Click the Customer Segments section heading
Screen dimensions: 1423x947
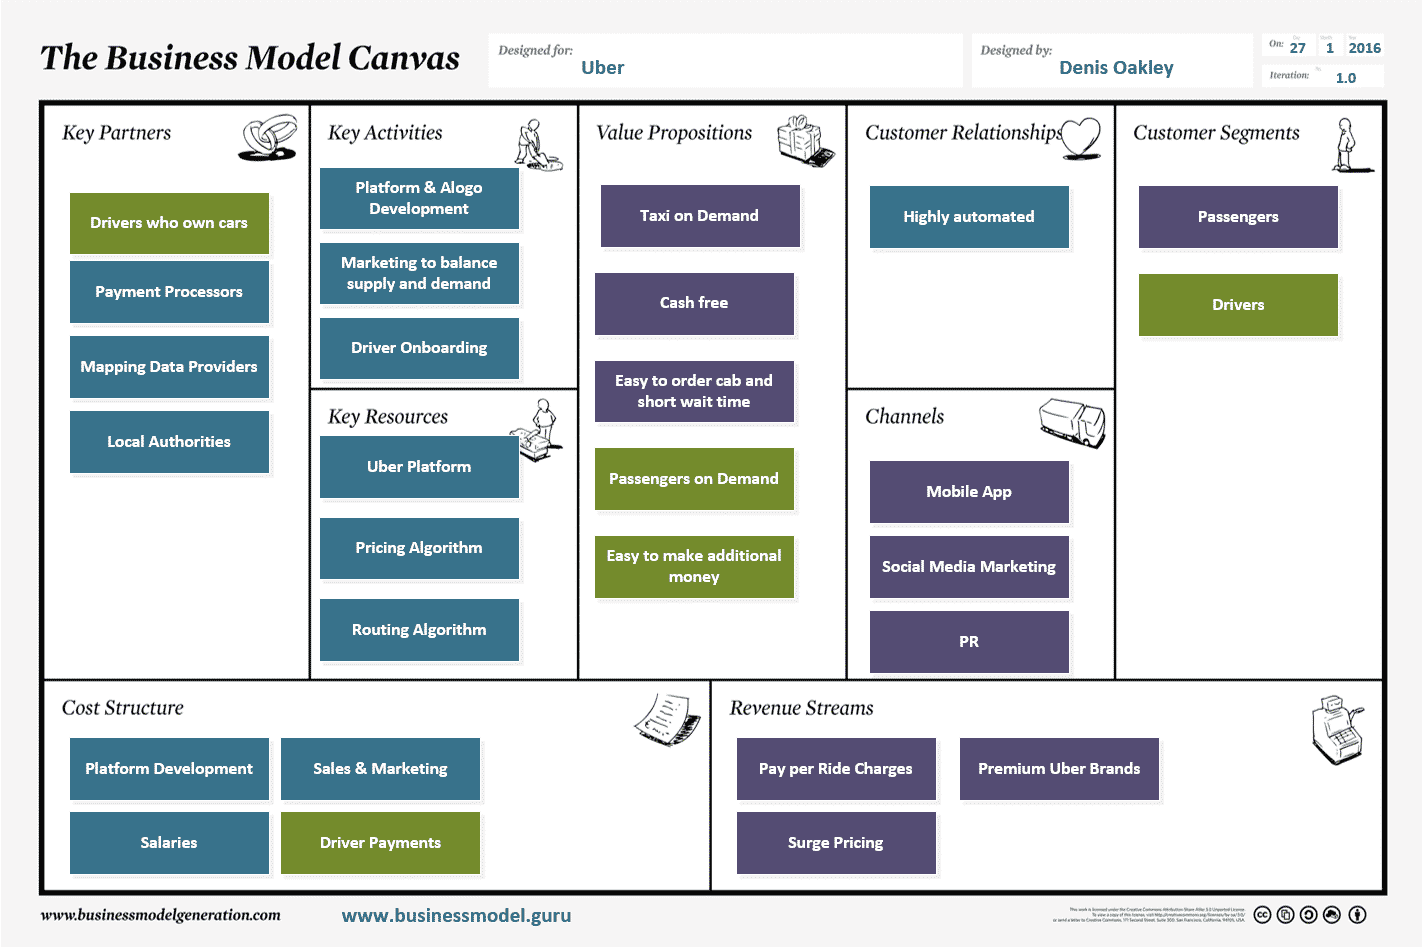pyautogui.click(x=1216, y=133)
